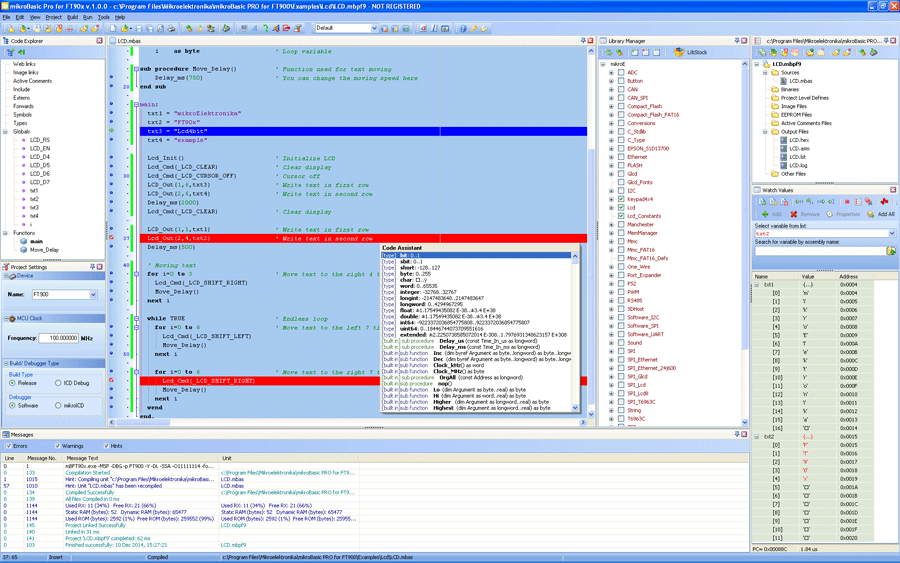Pin the Messages panel
The width and height of the screenshot is (900, 563).
[737, 434]
